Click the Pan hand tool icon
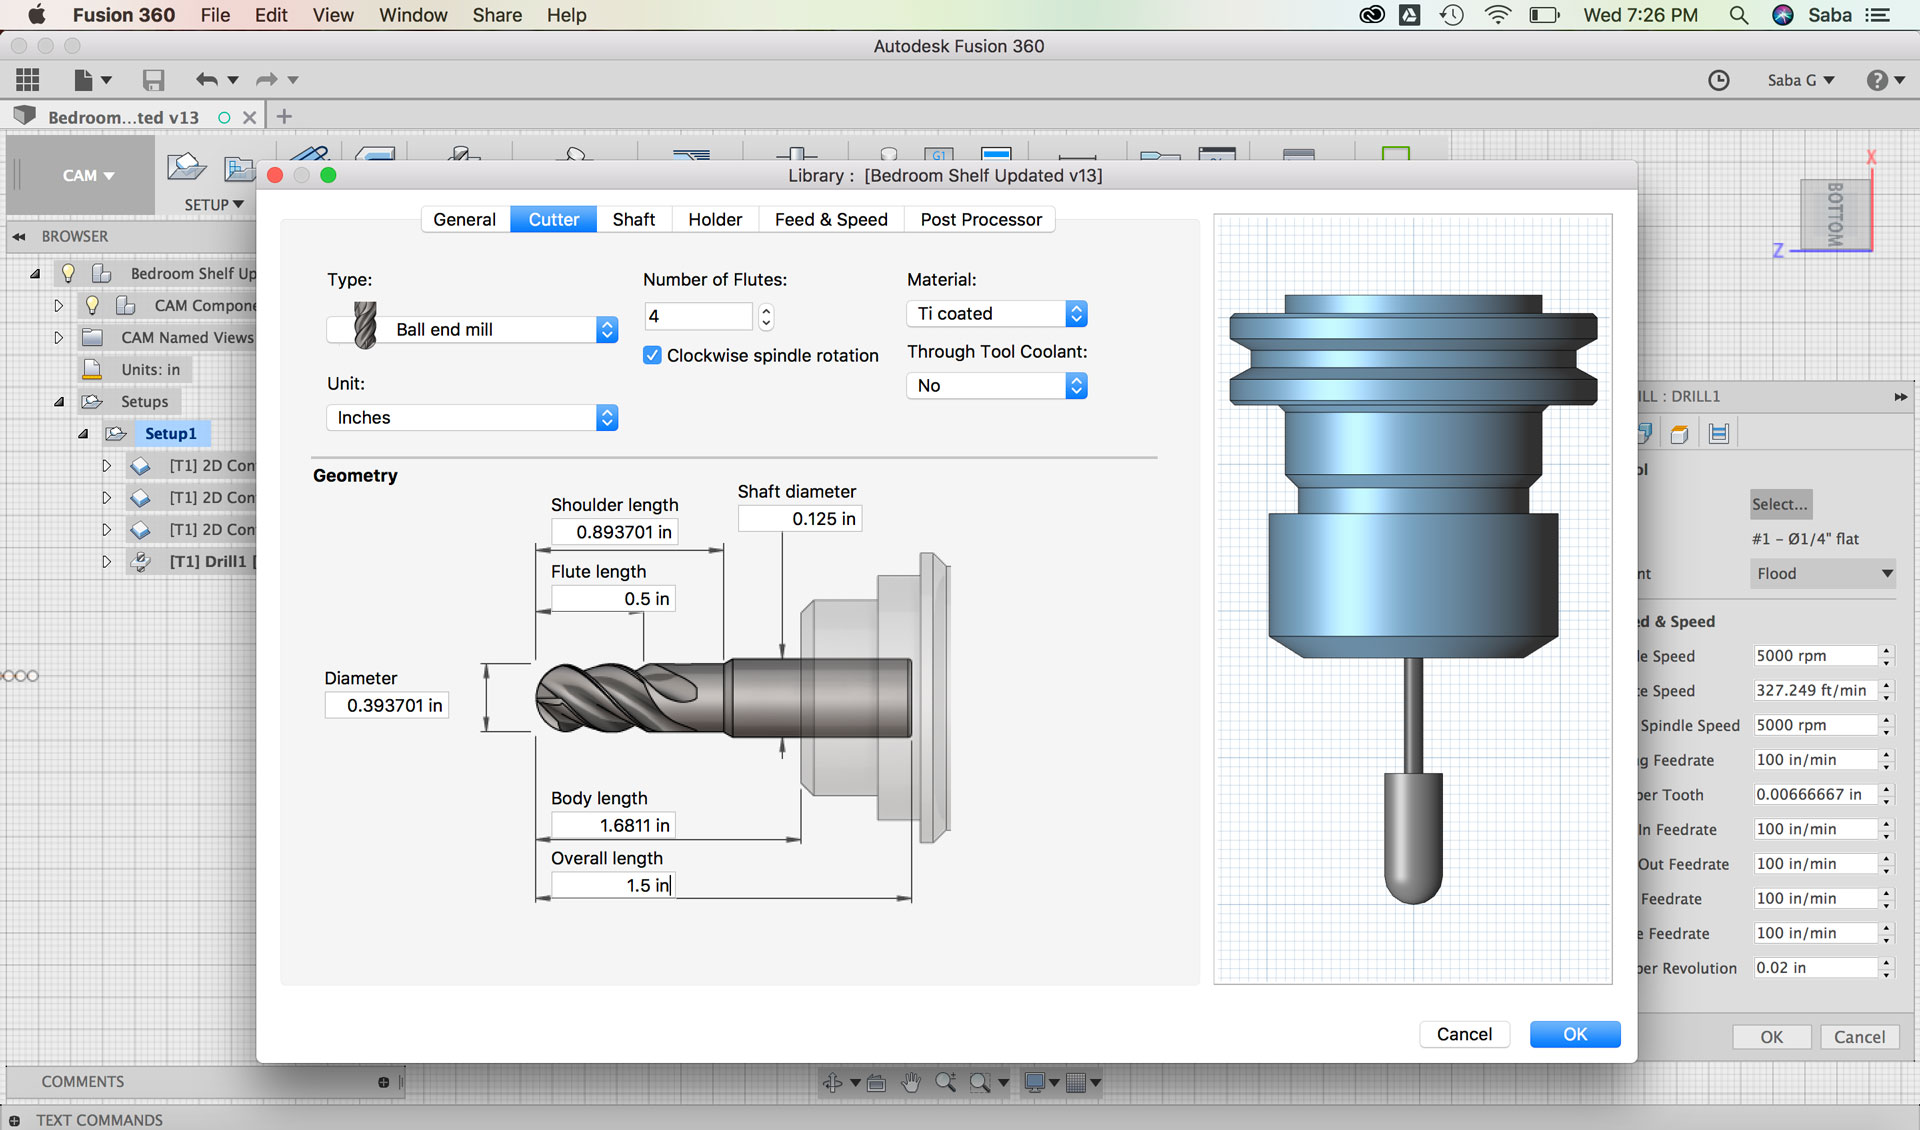Viewport: 1920px width, 1130px height. tap(911, 1082)
